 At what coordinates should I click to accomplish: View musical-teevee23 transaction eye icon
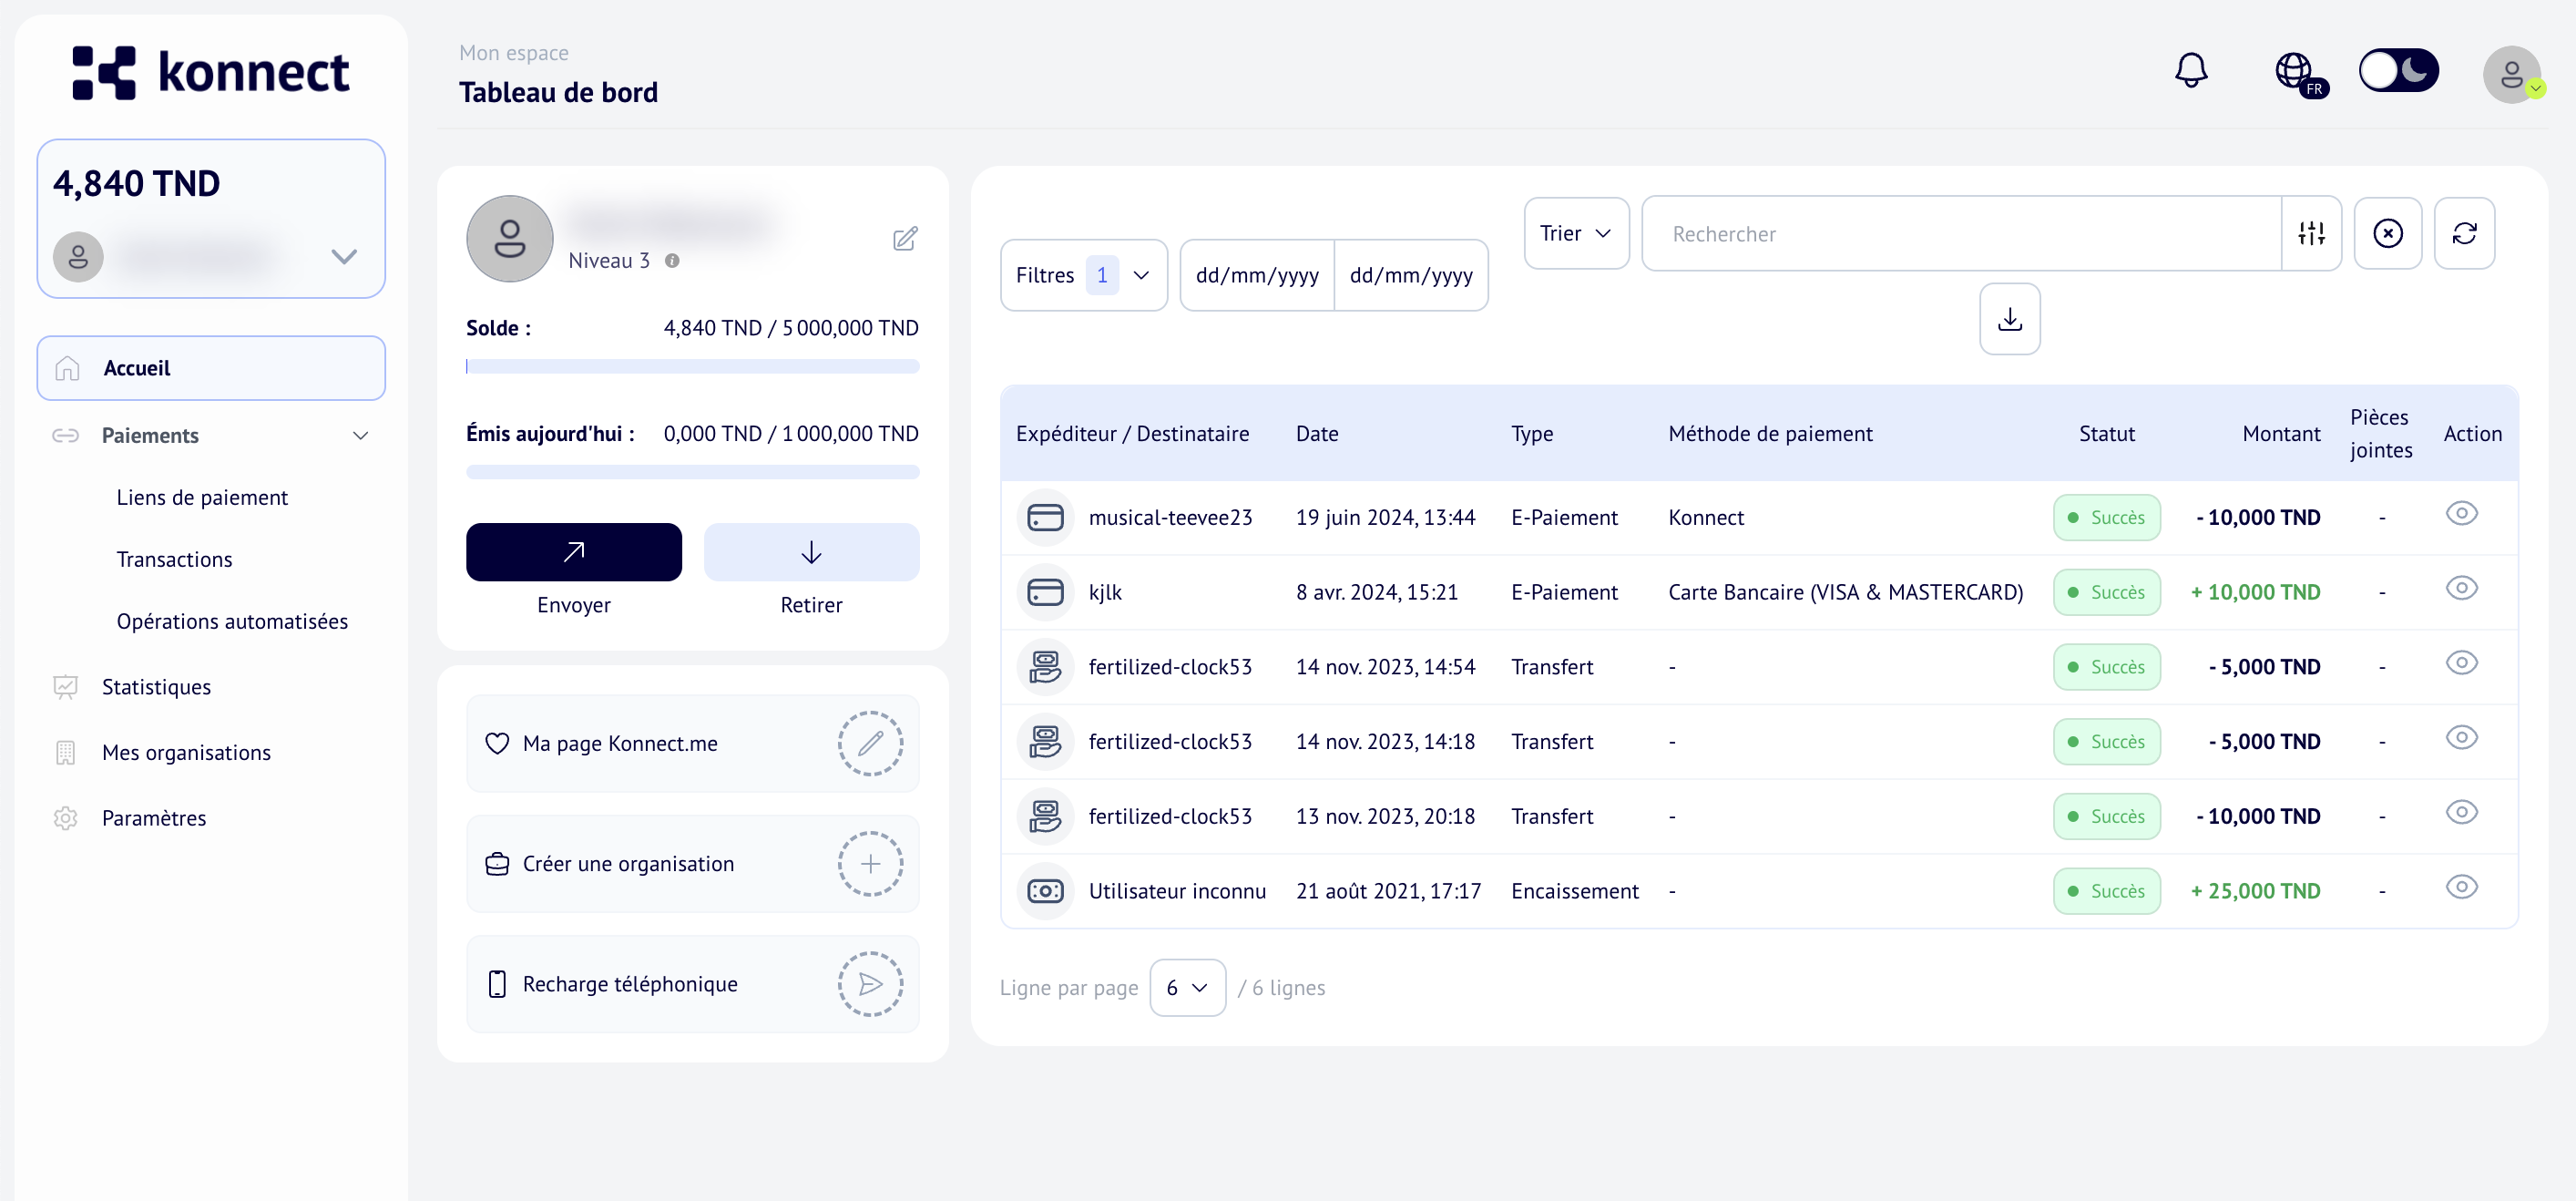[x=2461, y=514]
